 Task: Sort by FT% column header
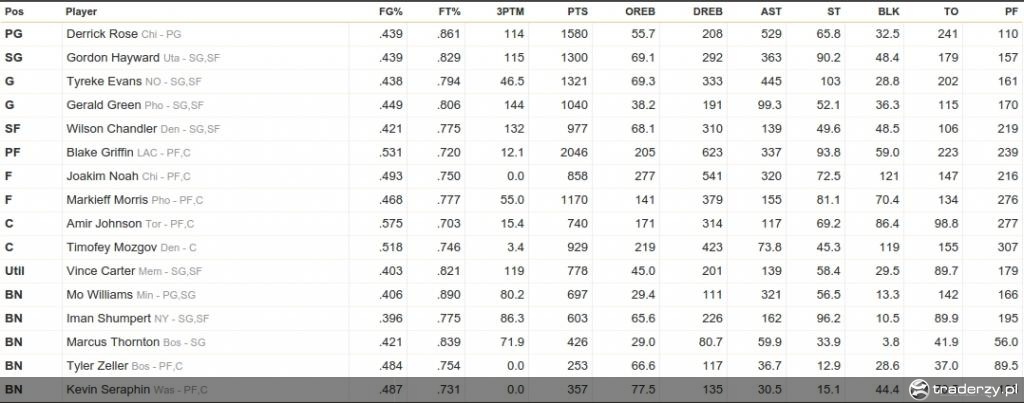pyautogui.click(x=449, y=12)
